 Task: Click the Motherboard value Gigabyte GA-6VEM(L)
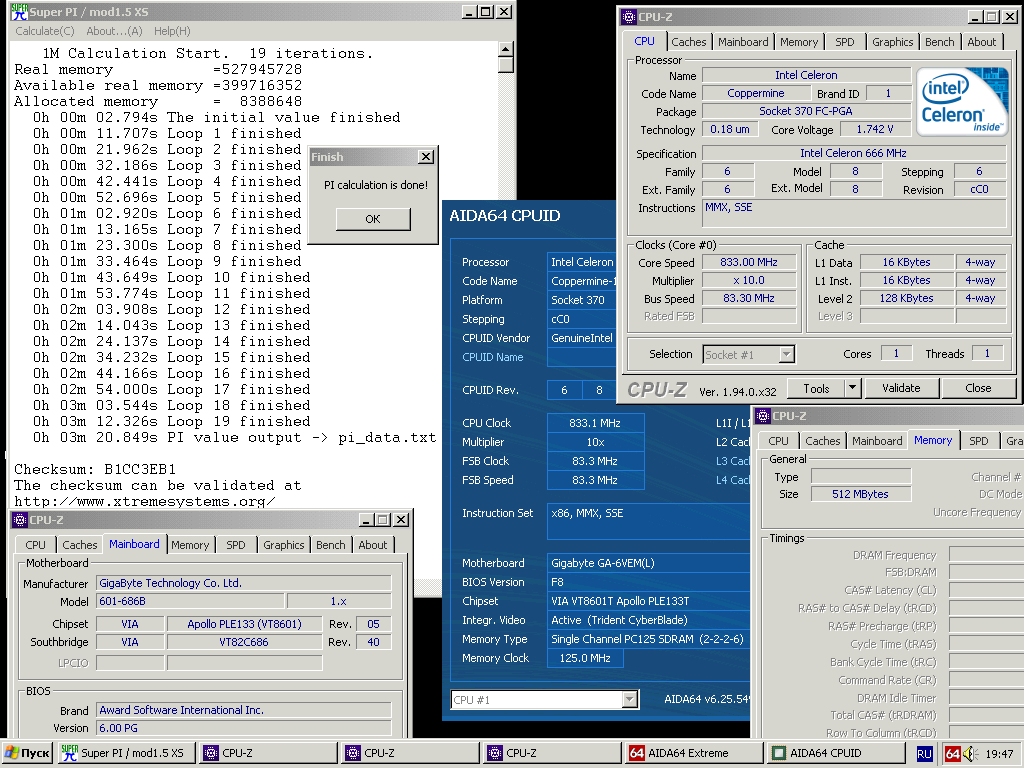(x=648, y=563)
